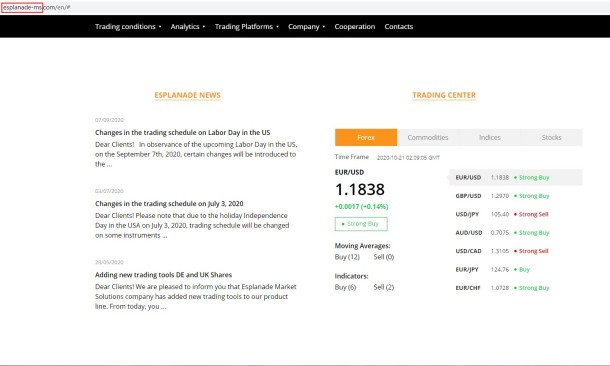Viewport: 610px width, 366px height.
Task: Click the Esplanade Market Solutions excerpt text
Action: [x=196, y=296]
